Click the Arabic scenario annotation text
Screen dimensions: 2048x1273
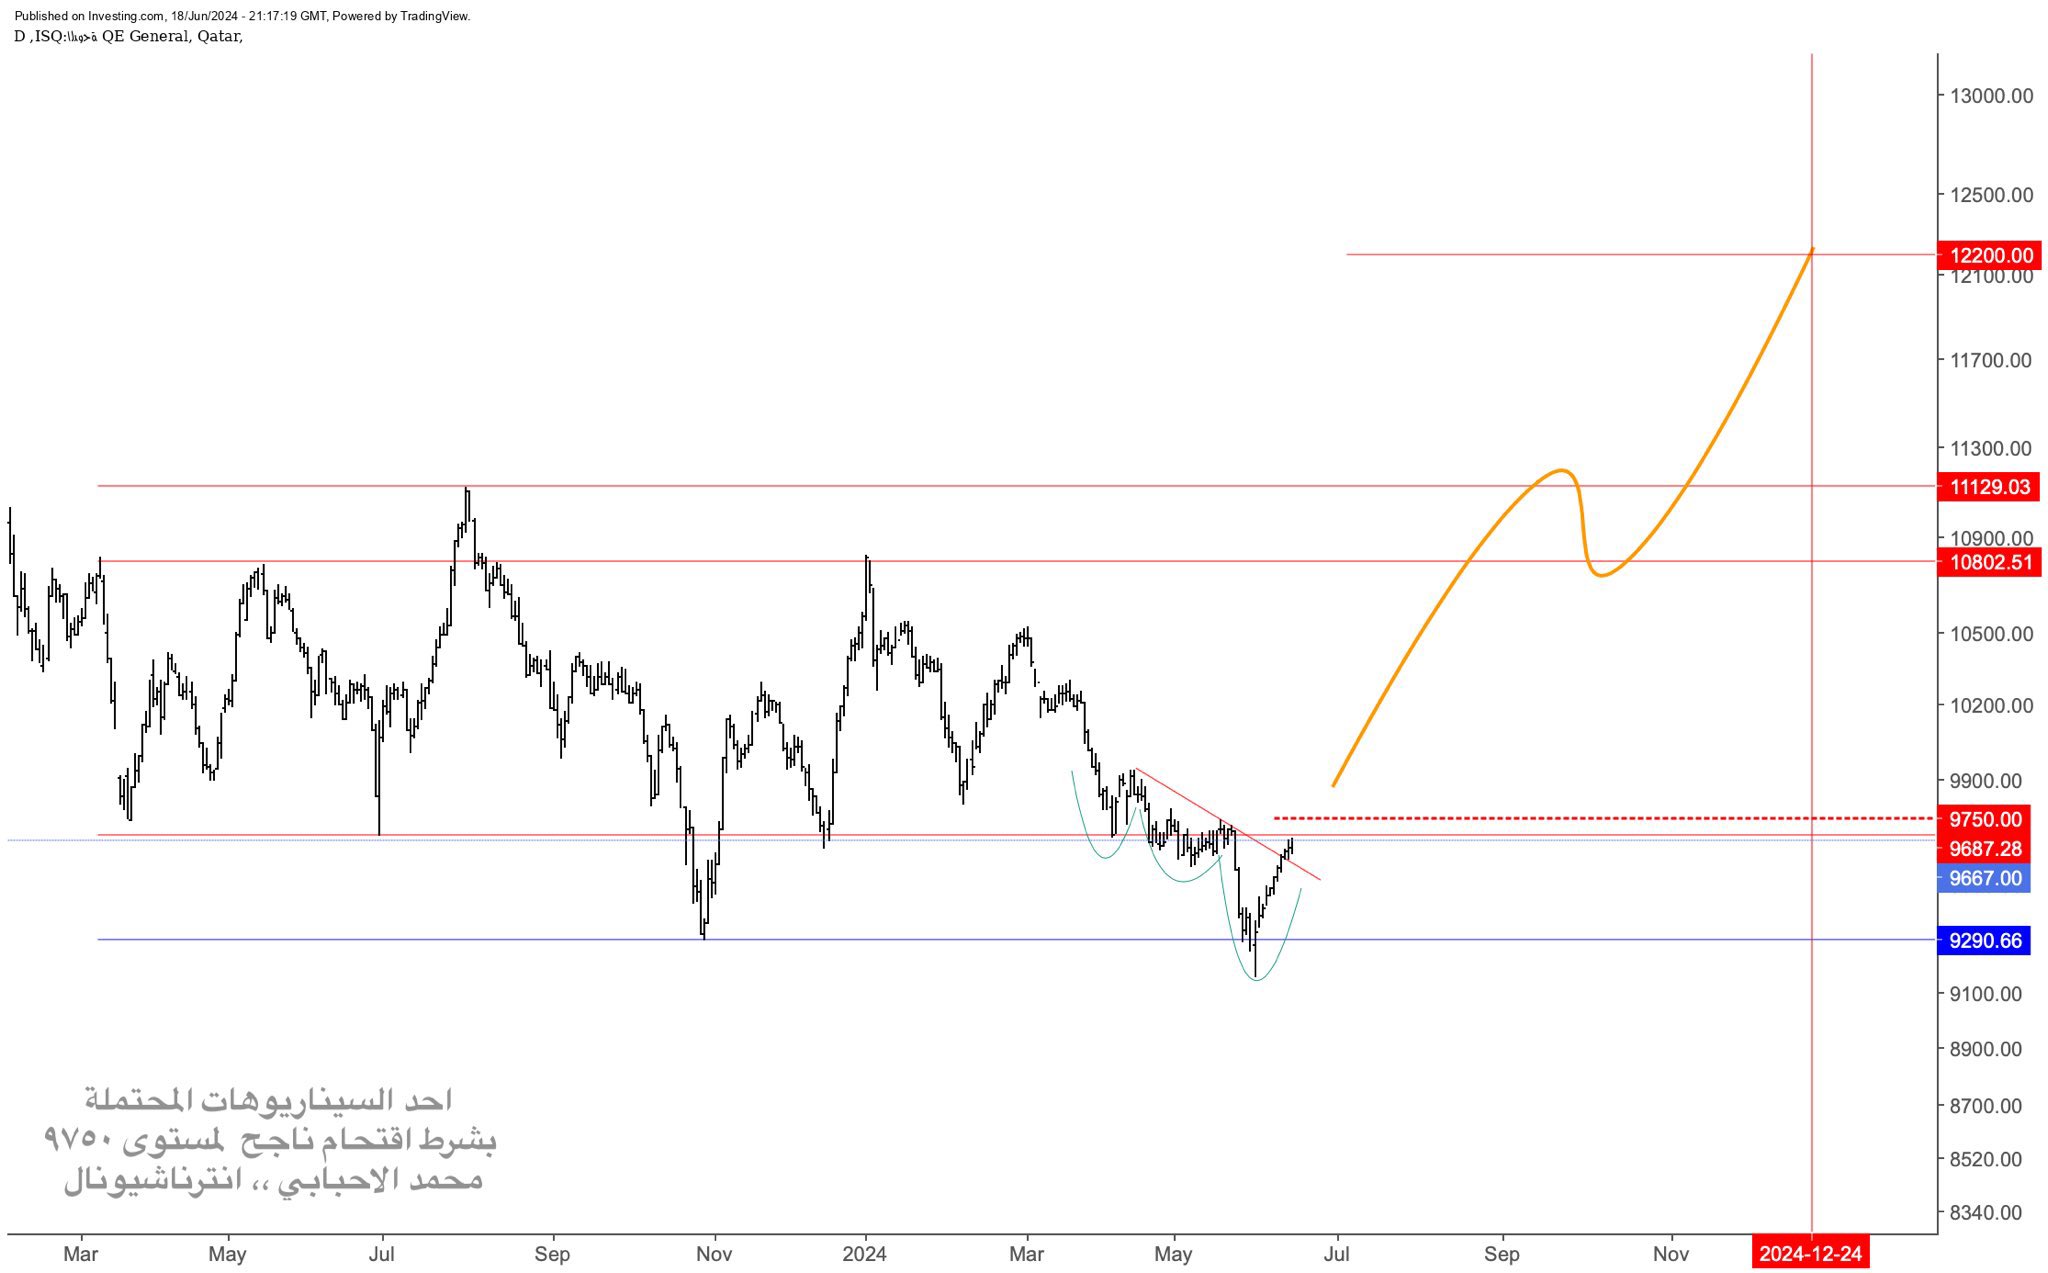click(x=270, y=1140)
